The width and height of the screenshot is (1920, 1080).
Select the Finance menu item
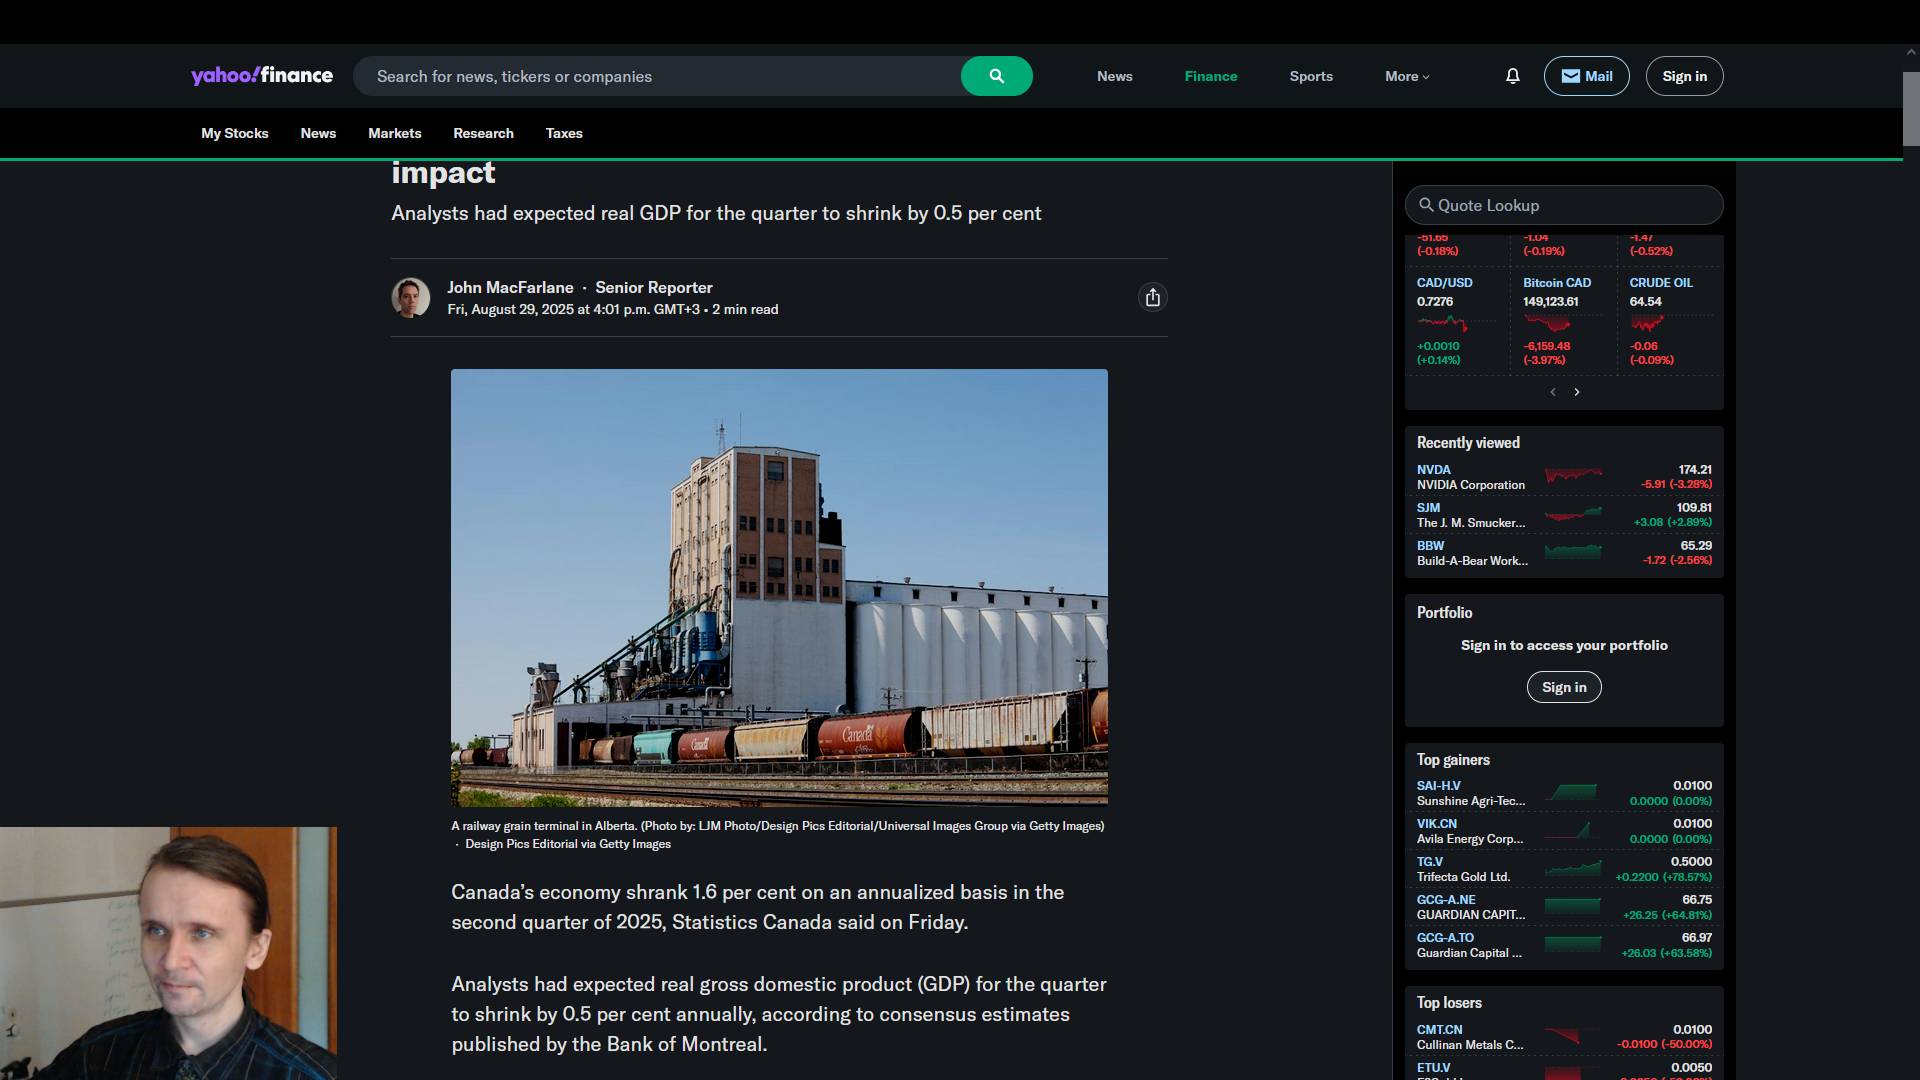tap(1210, 76)
